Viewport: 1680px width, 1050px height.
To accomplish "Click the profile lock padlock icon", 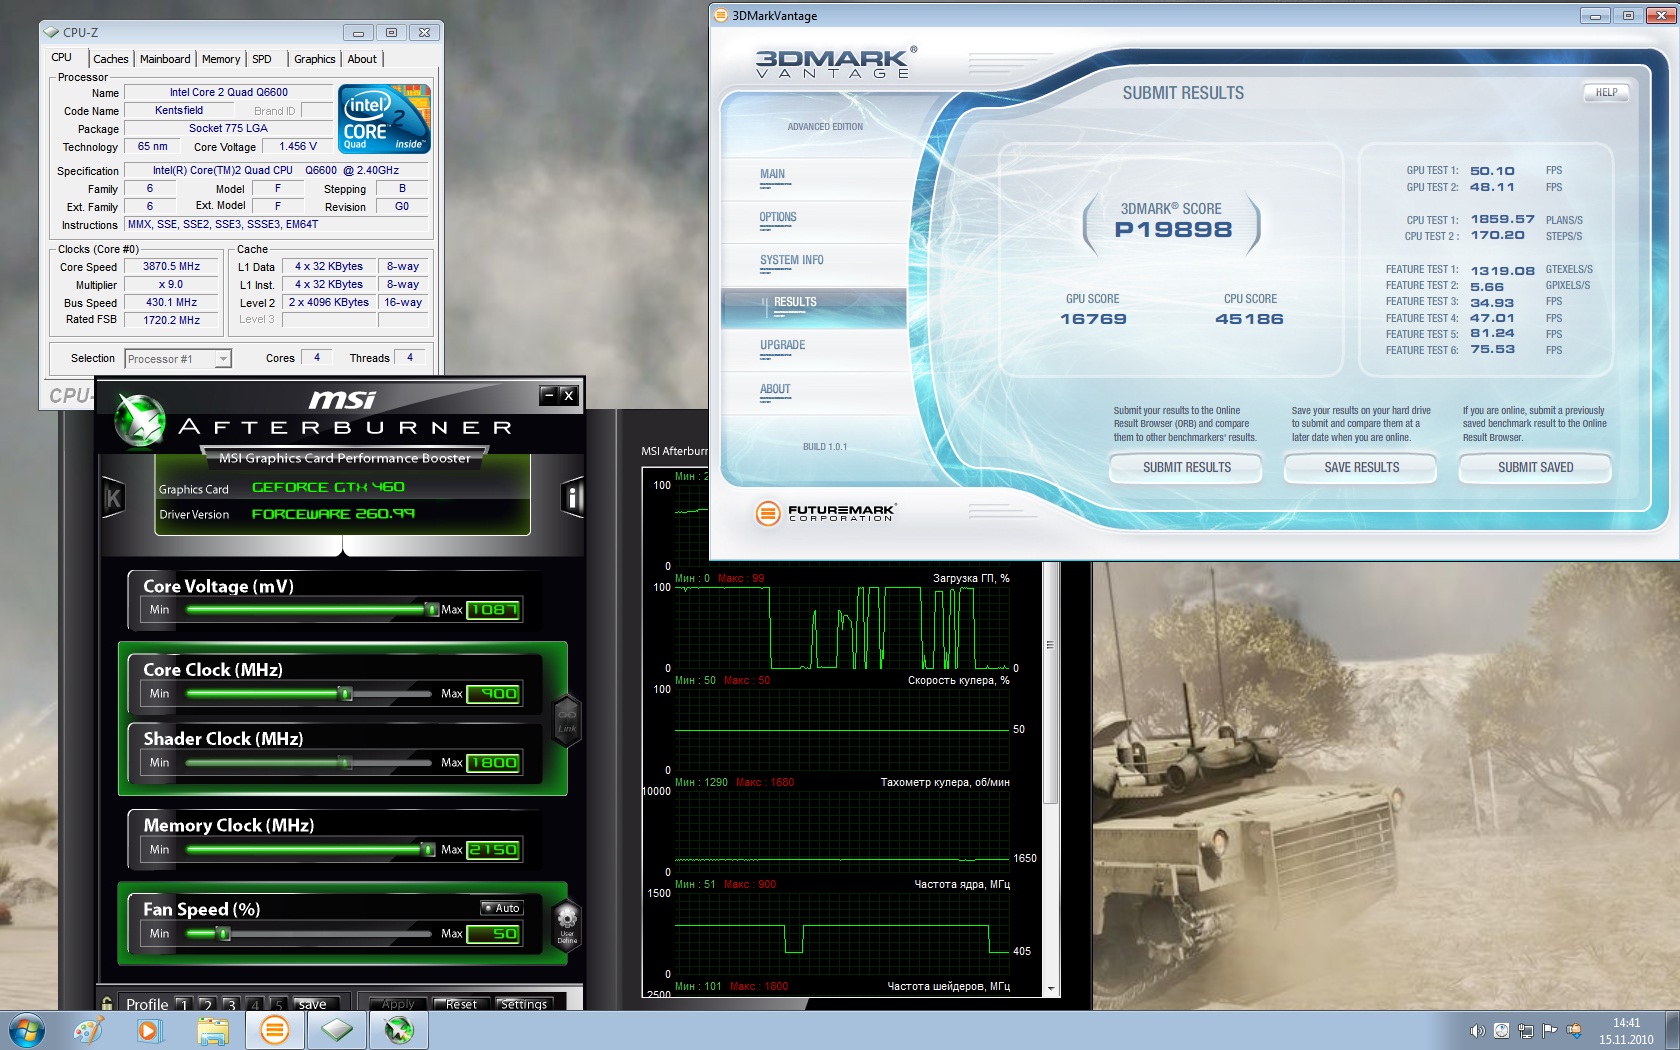I will click(x=107, y=1003).
